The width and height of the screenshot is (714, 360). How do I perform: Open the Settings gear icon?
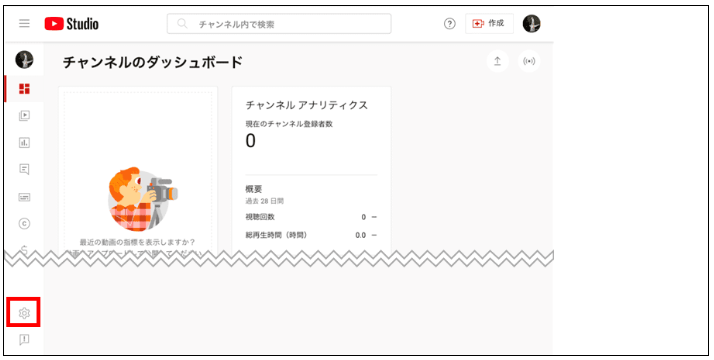coord(24,313)
